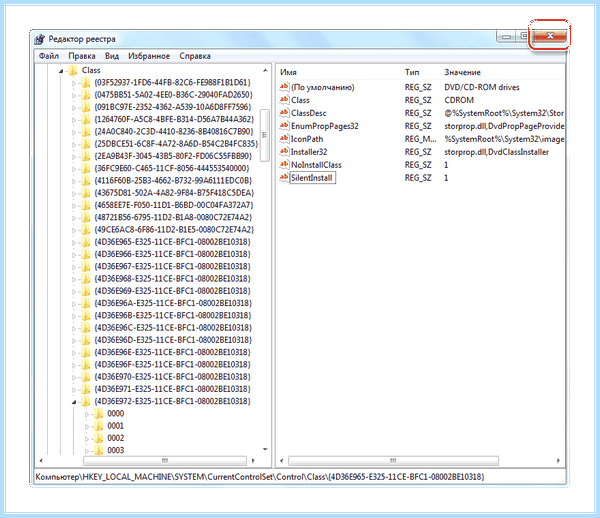
Task: Click folder icon of {36FC9E60-C465-11CF-8056-444553540000}
Action: [x=86, y=168]
